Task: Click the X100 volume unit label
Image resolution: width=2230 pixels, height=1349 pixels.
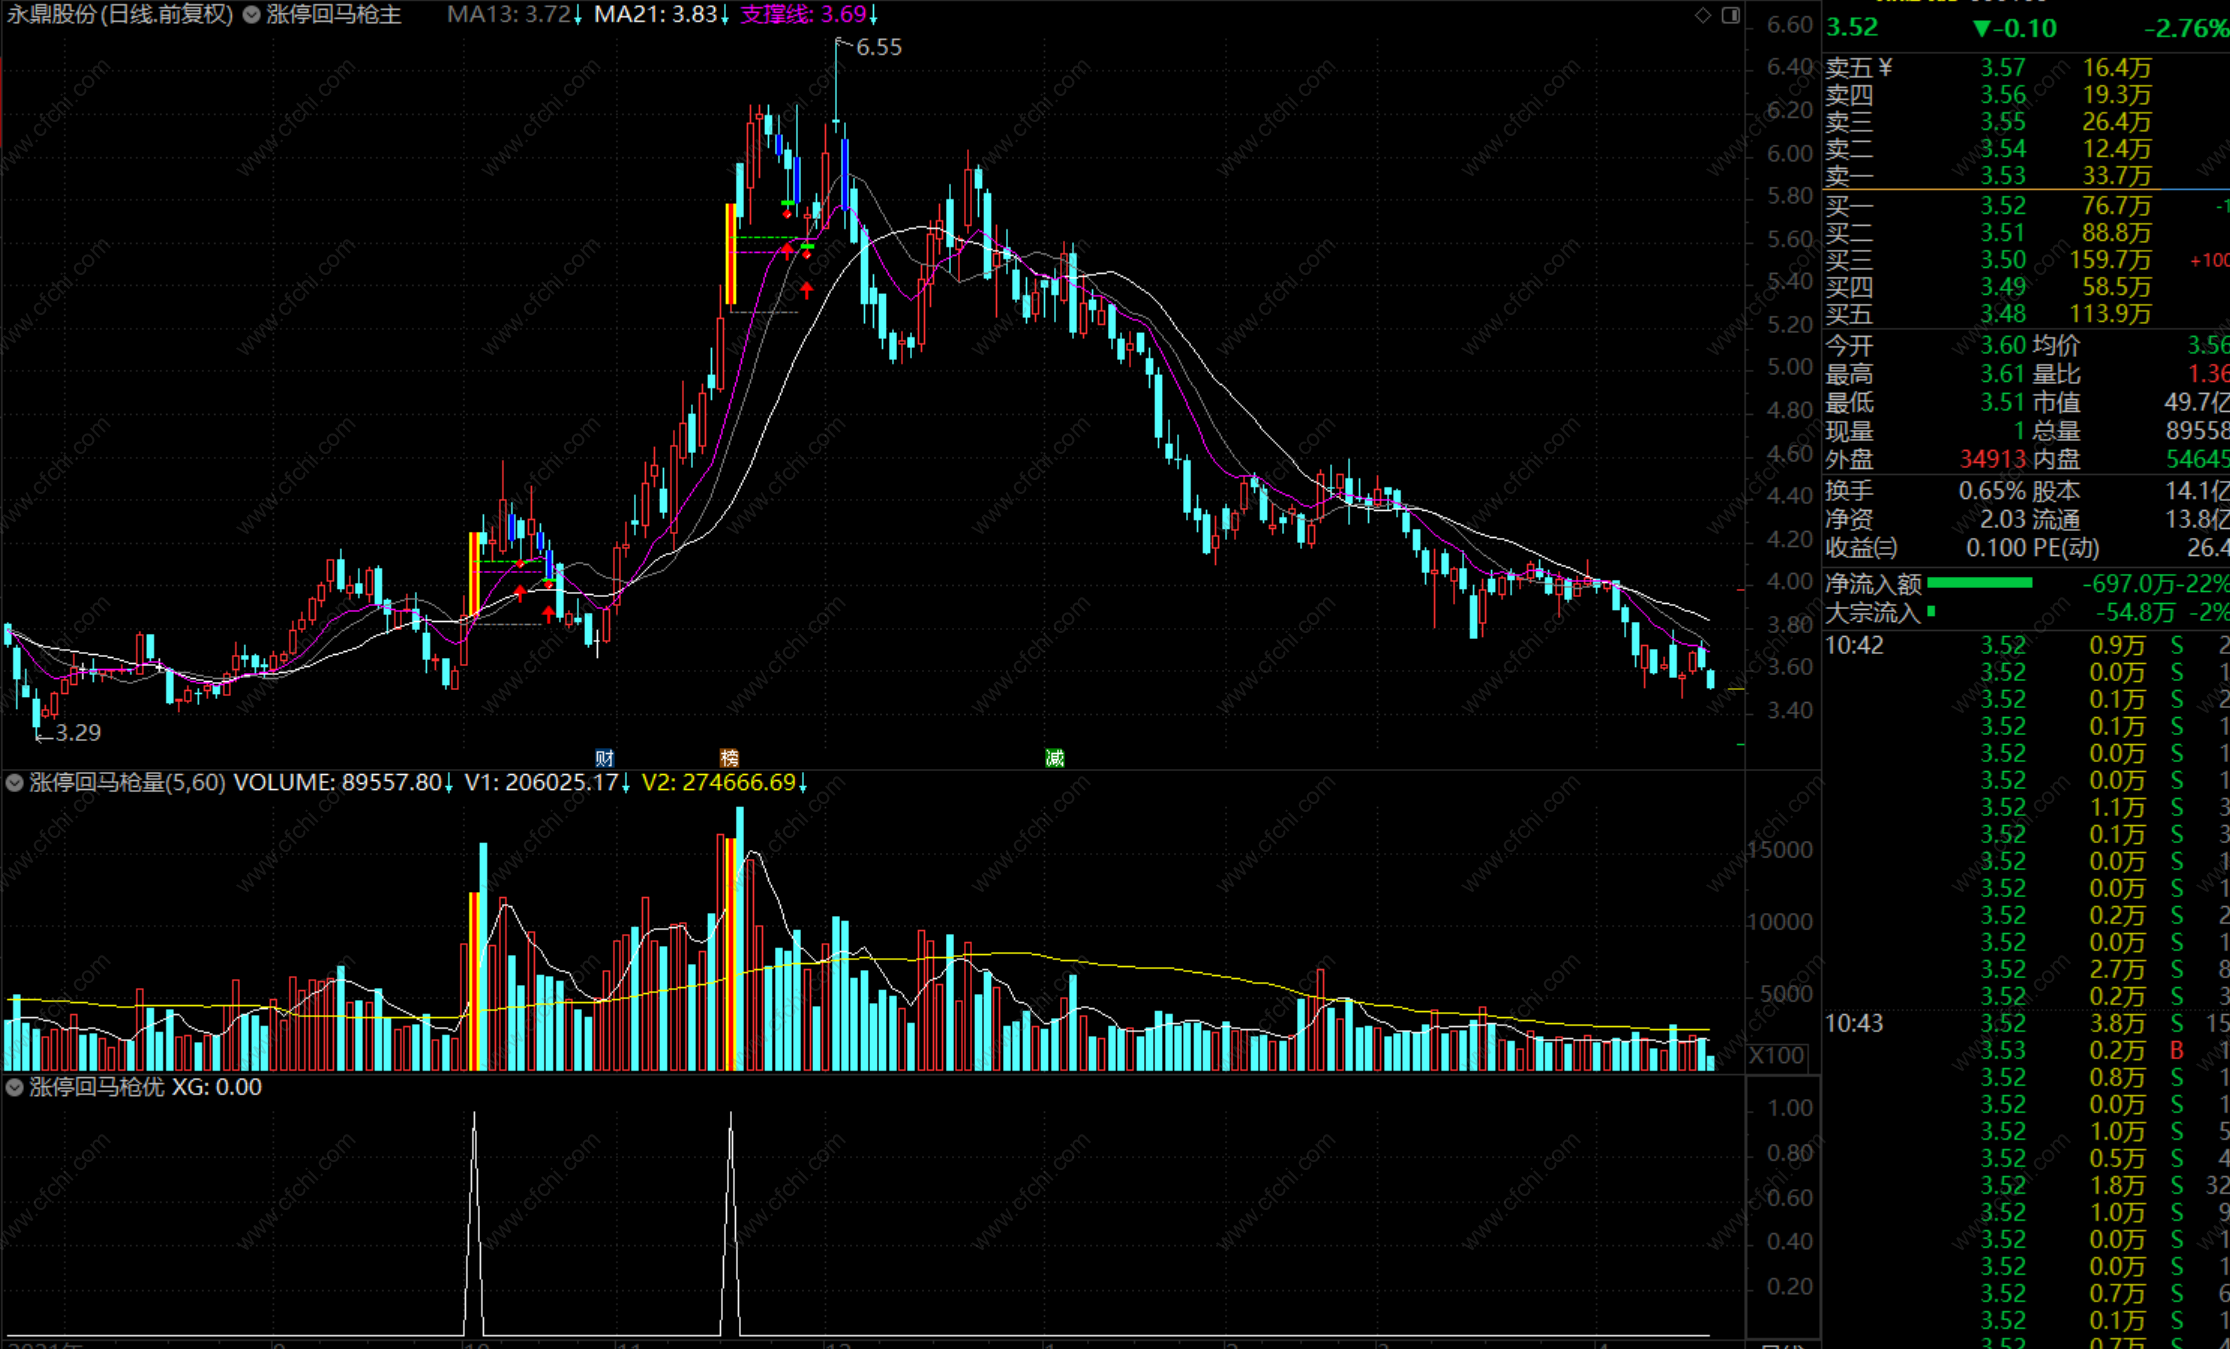Action: pos(1777,1055)
